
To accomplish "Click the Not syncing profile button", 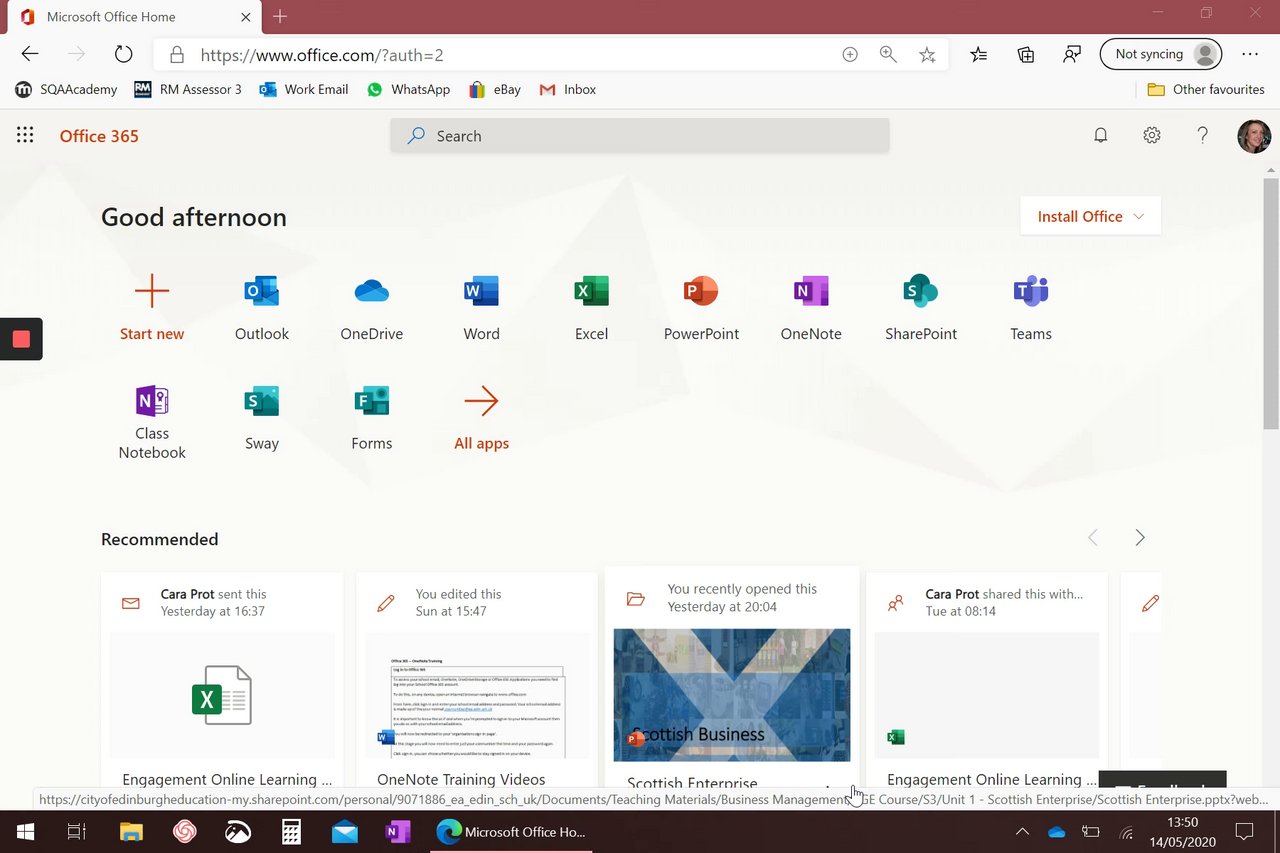I will [x=1161, y=54].
